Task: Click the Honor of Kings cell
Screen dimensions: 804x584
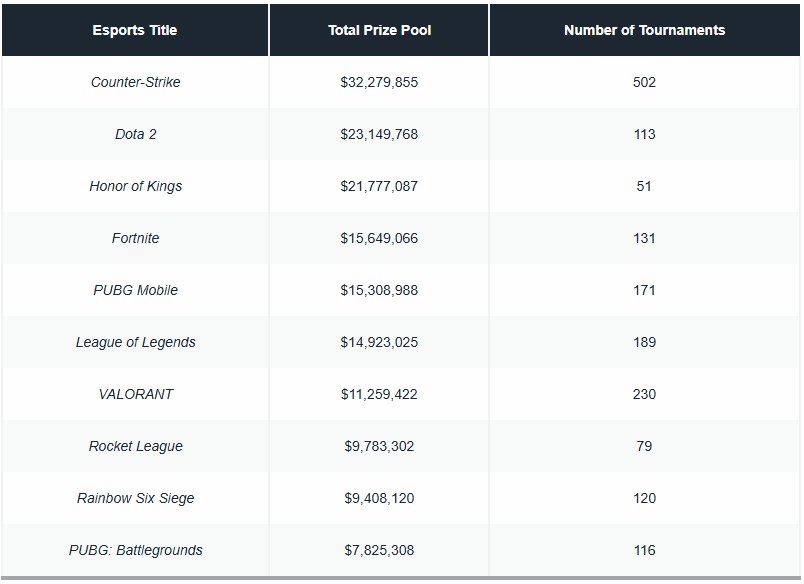Action: [135, 186]
